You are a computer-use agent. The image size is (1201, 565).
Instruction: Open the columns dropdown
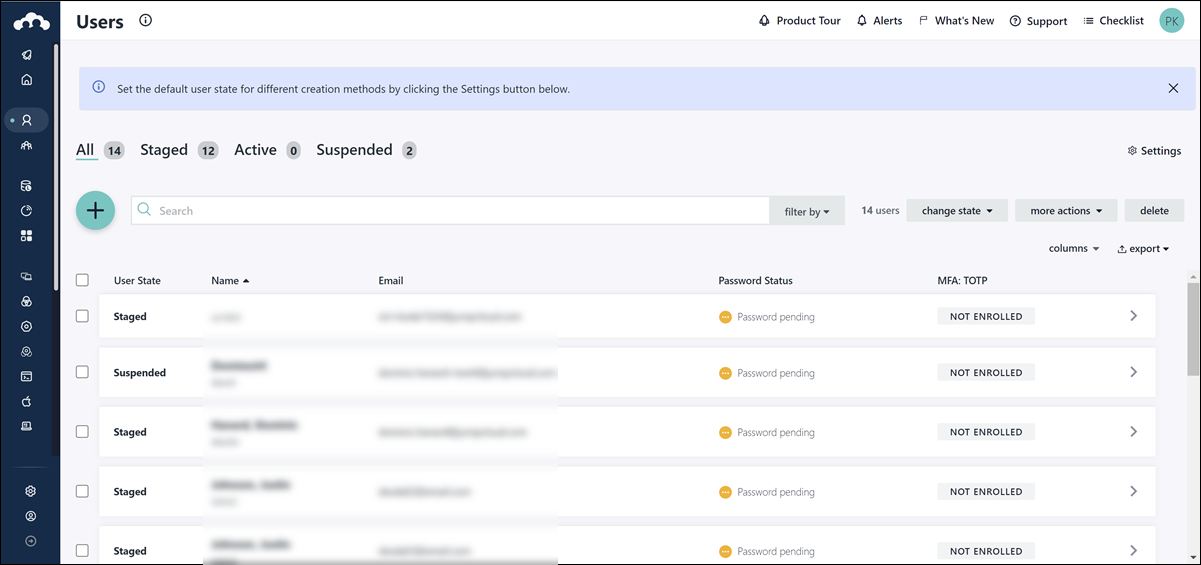click(1074, 248)
